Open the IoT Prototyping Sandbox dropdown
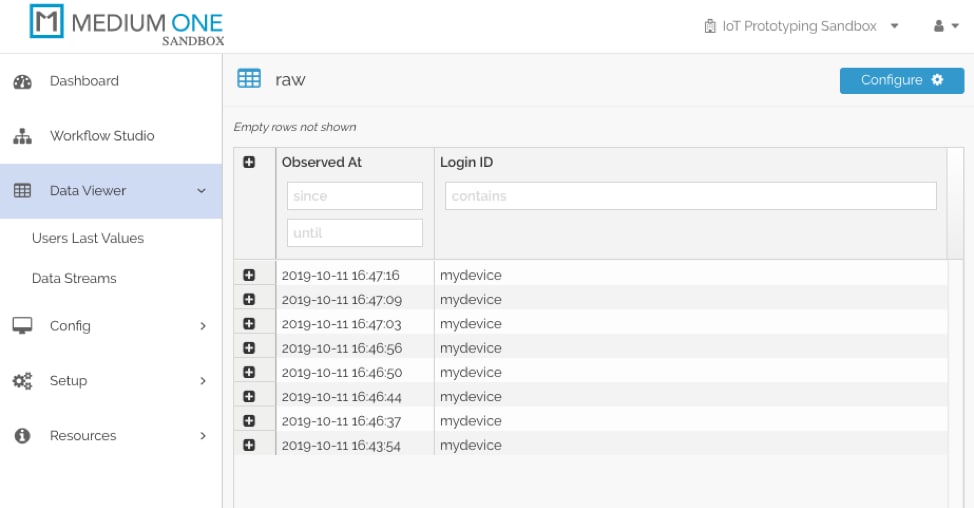974x508 pixels. click(x=801, y=27)
